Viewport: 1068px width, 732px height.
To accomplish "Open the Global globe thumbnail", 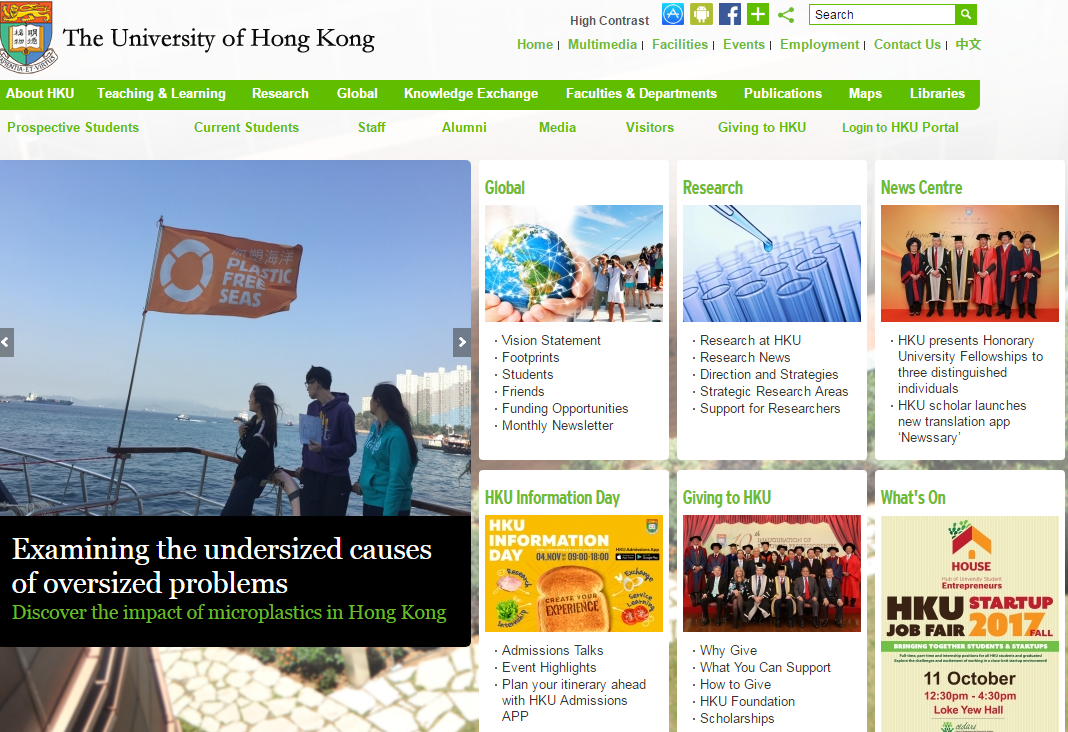I will tap(574, 264).
